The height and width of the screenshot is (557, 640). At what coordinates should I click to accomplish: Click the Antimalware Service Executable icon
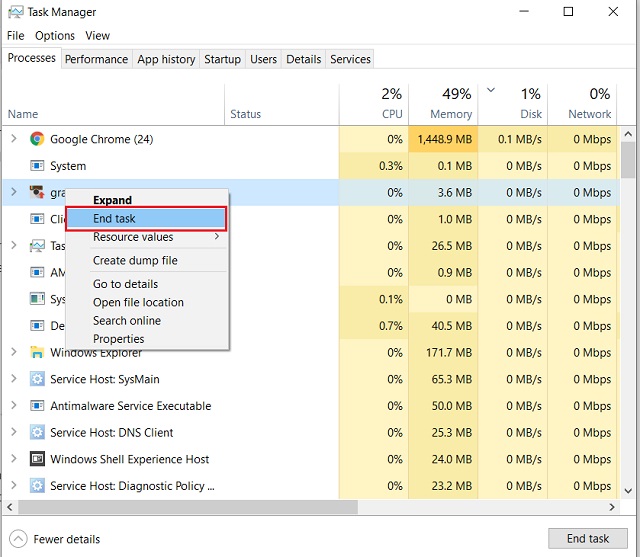coord(37,406)
